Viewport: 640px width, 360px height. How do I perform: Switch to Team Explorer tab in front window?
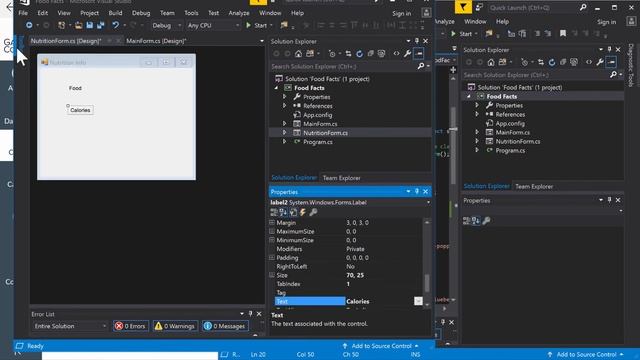[342, 178]
